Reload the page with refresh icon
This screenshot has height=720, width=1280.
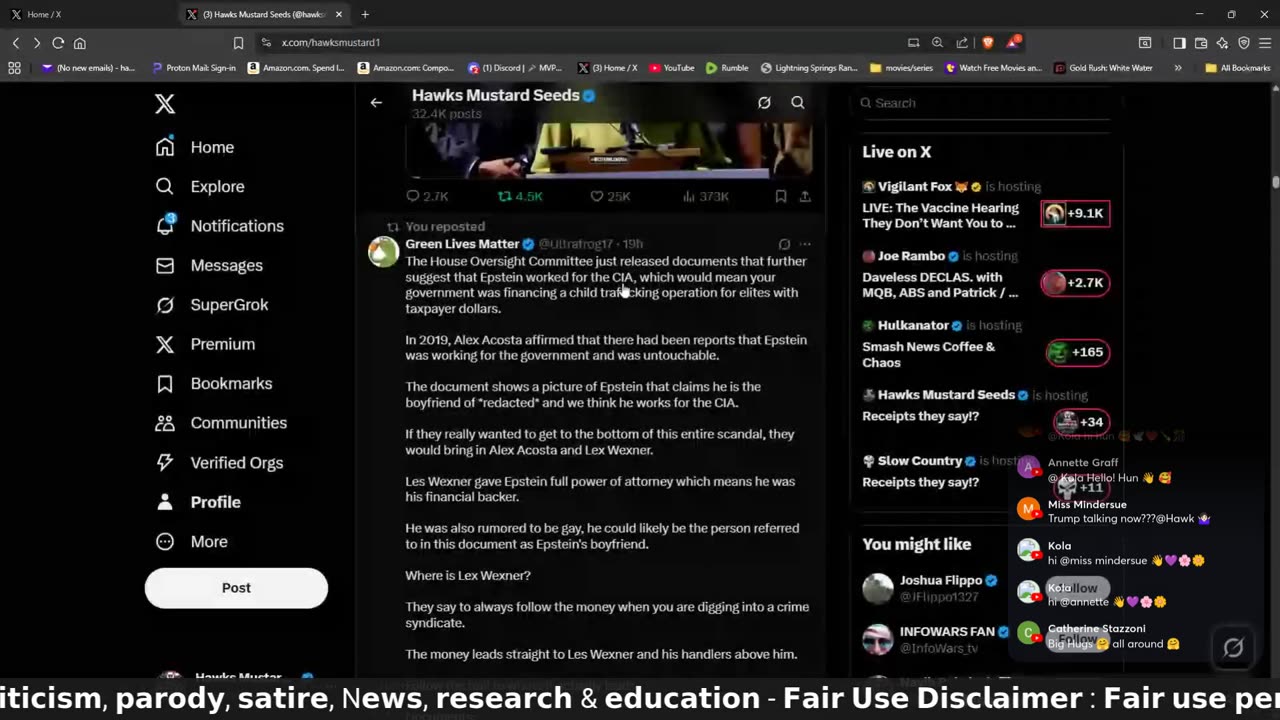[x=58, y=43]
